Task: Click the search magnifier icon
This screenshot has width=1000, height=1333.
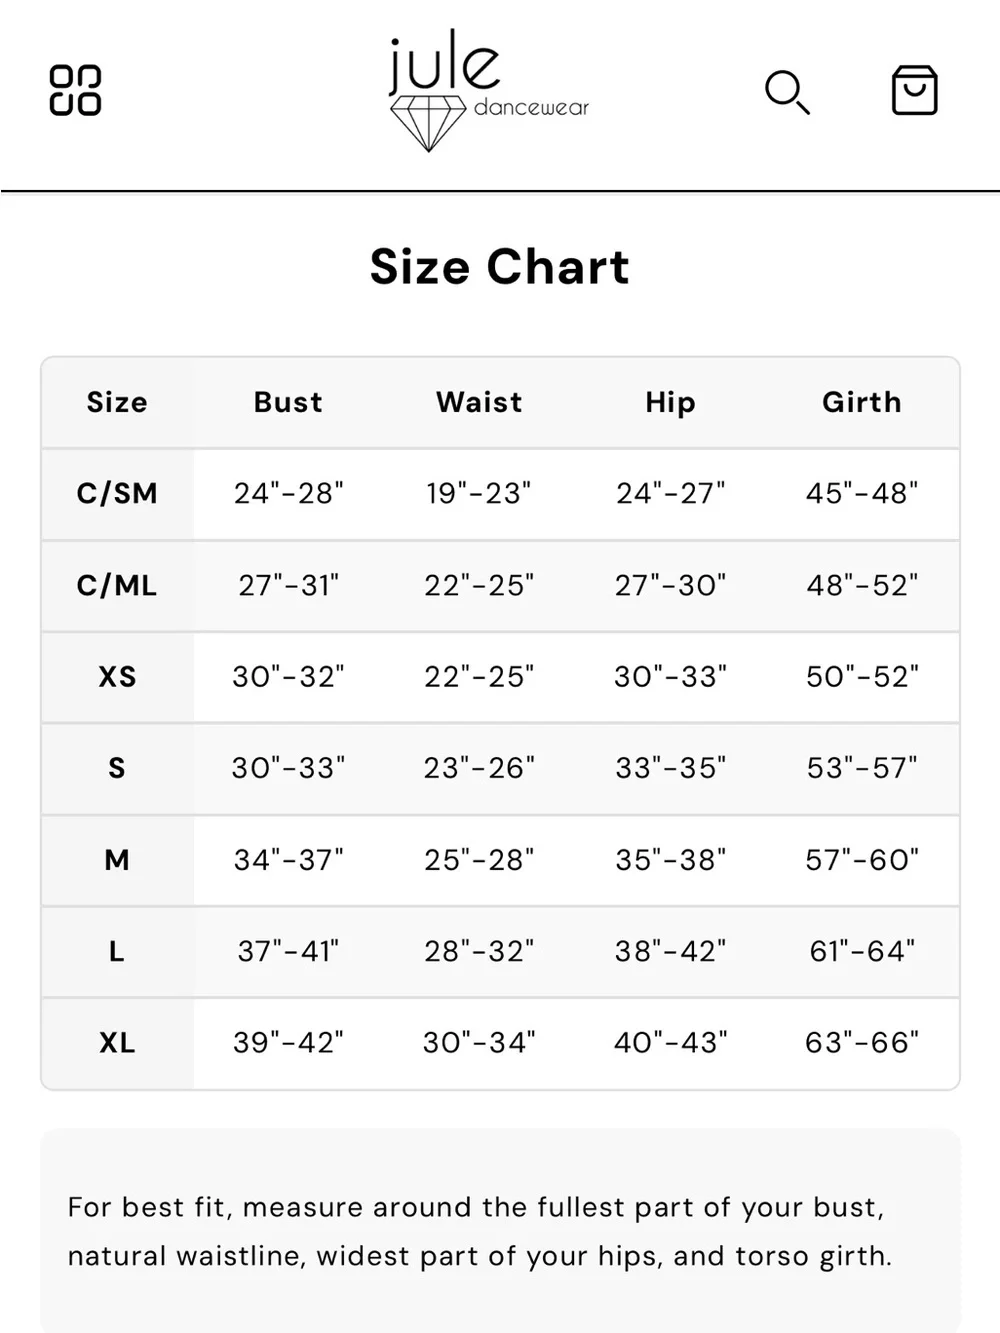Action: coord(787,92)
